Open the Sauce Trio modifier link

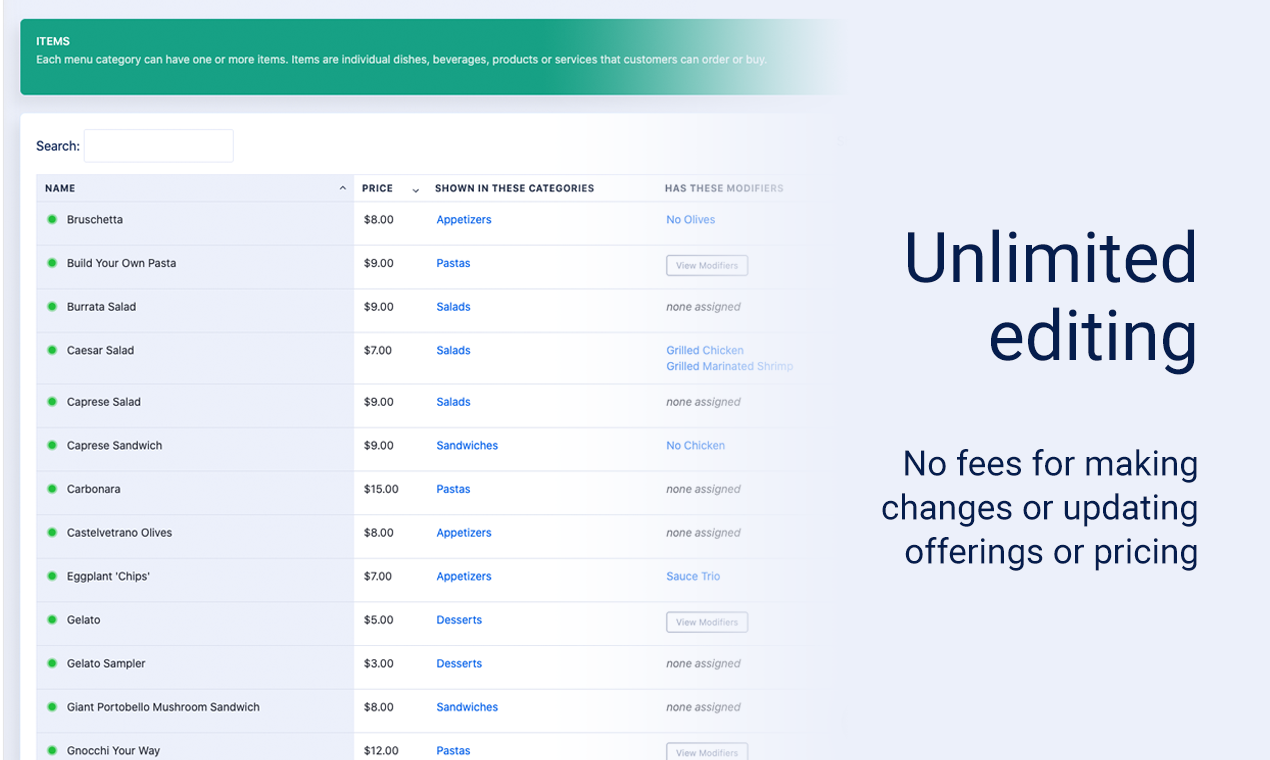click(693, 576)
